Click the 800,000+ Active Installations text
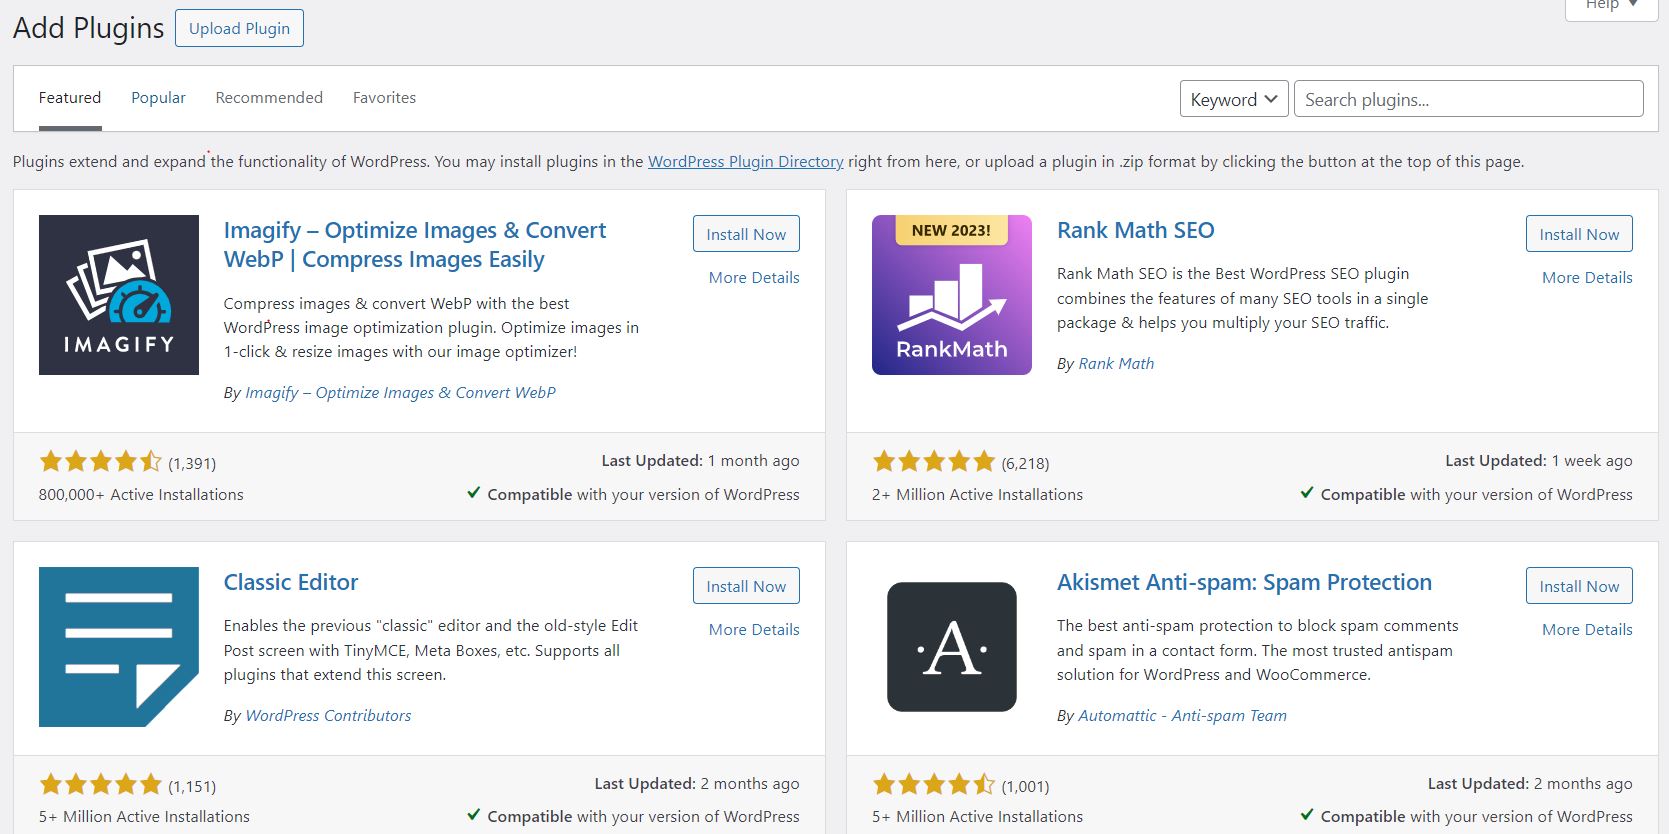 [141, 495]
